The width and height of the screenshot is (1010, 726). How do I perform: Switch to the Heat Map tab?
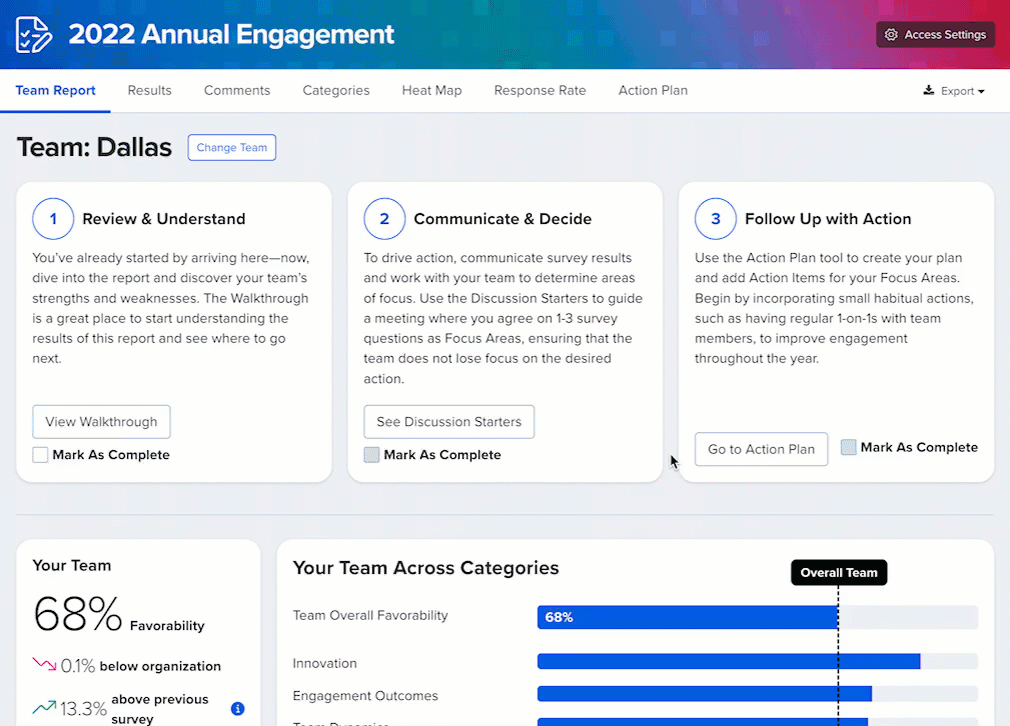click(432, 90)
